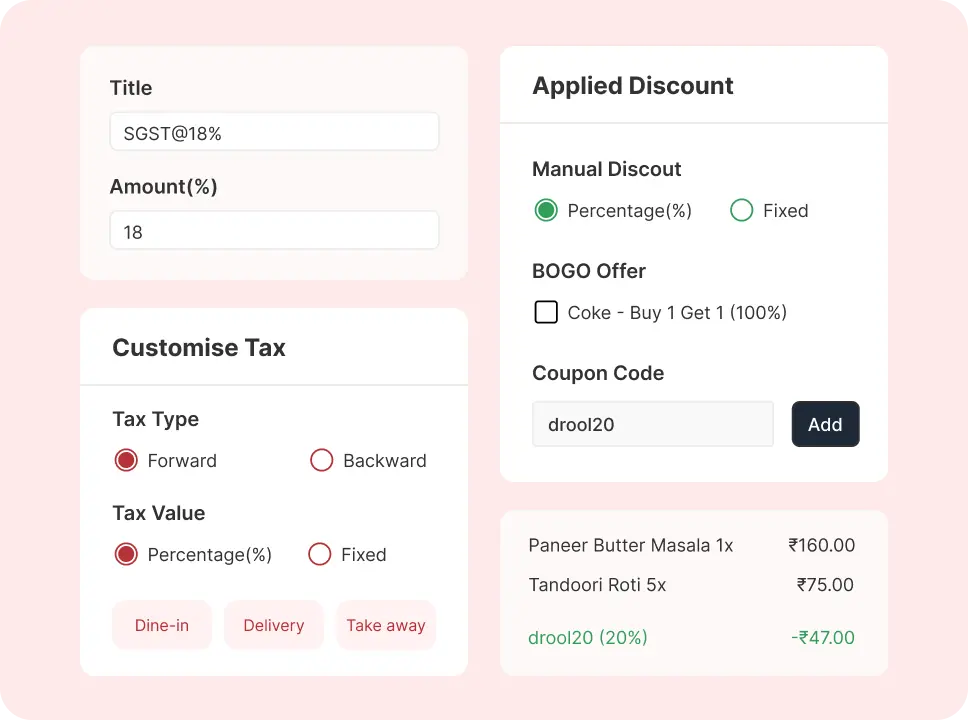The width and height of the screenshot is (968, 720).
Task: Select Fixed tax value option
Action: (320, 555)
